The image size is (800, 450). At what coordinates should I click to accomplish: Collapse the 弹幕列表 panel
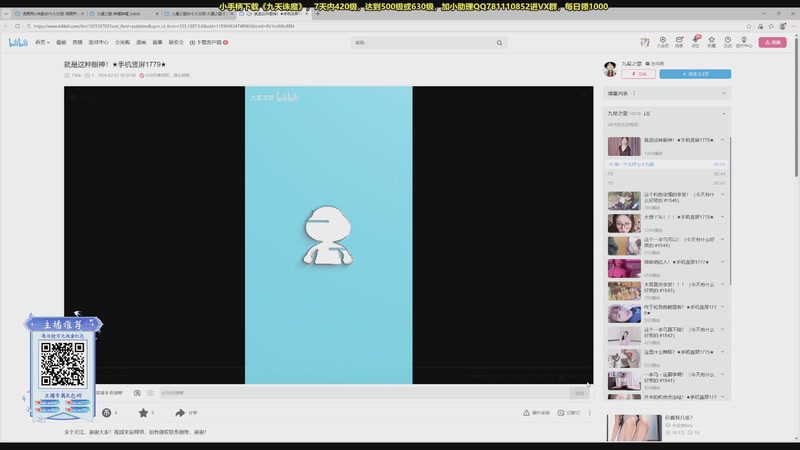[724, 93]
